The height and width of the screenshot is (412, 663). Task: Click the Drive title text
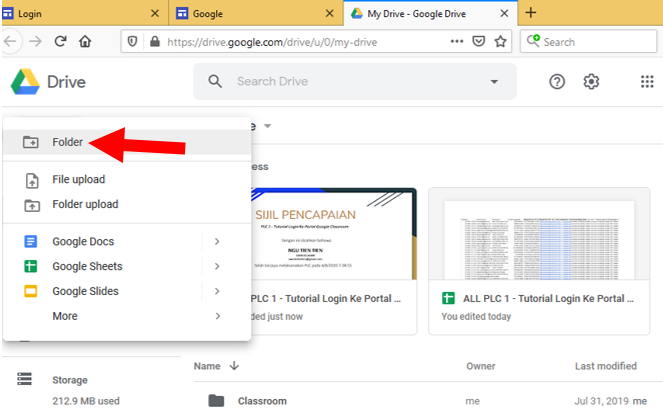66,82
